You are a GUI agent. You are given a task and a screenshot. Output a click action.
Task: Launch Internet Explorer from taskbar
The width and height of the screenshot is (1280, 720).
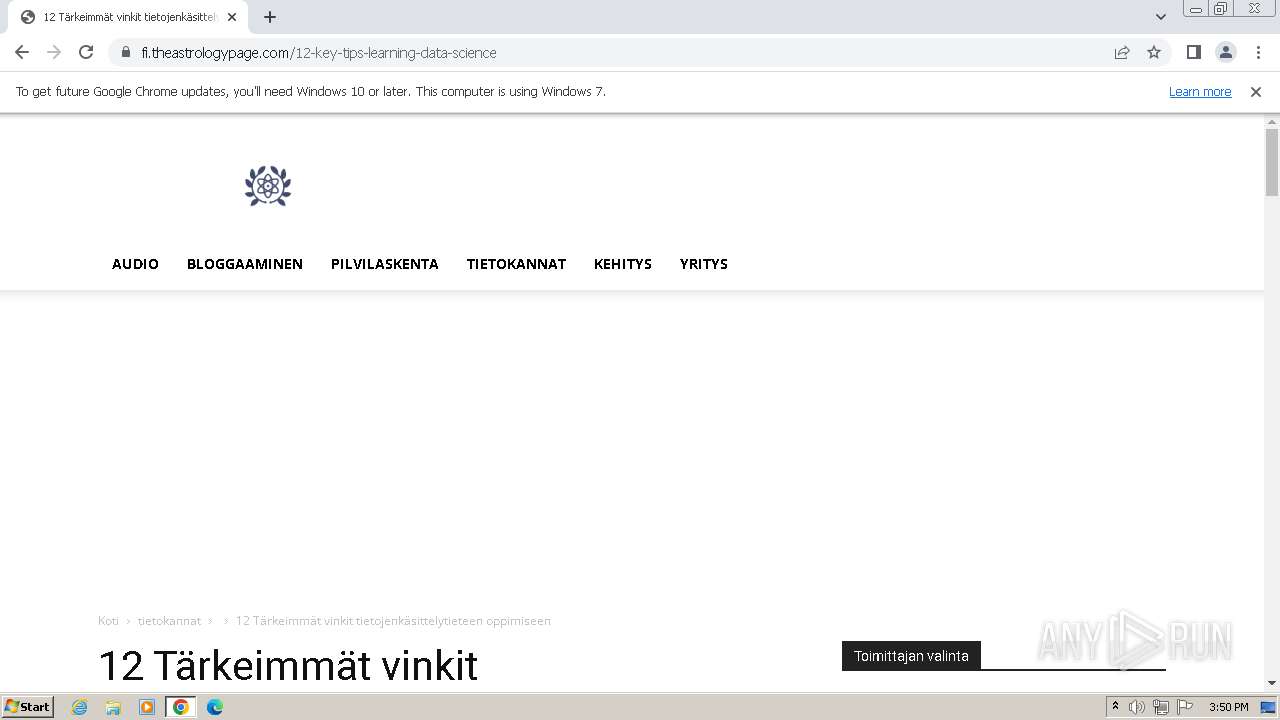click(x=80, y=707)
